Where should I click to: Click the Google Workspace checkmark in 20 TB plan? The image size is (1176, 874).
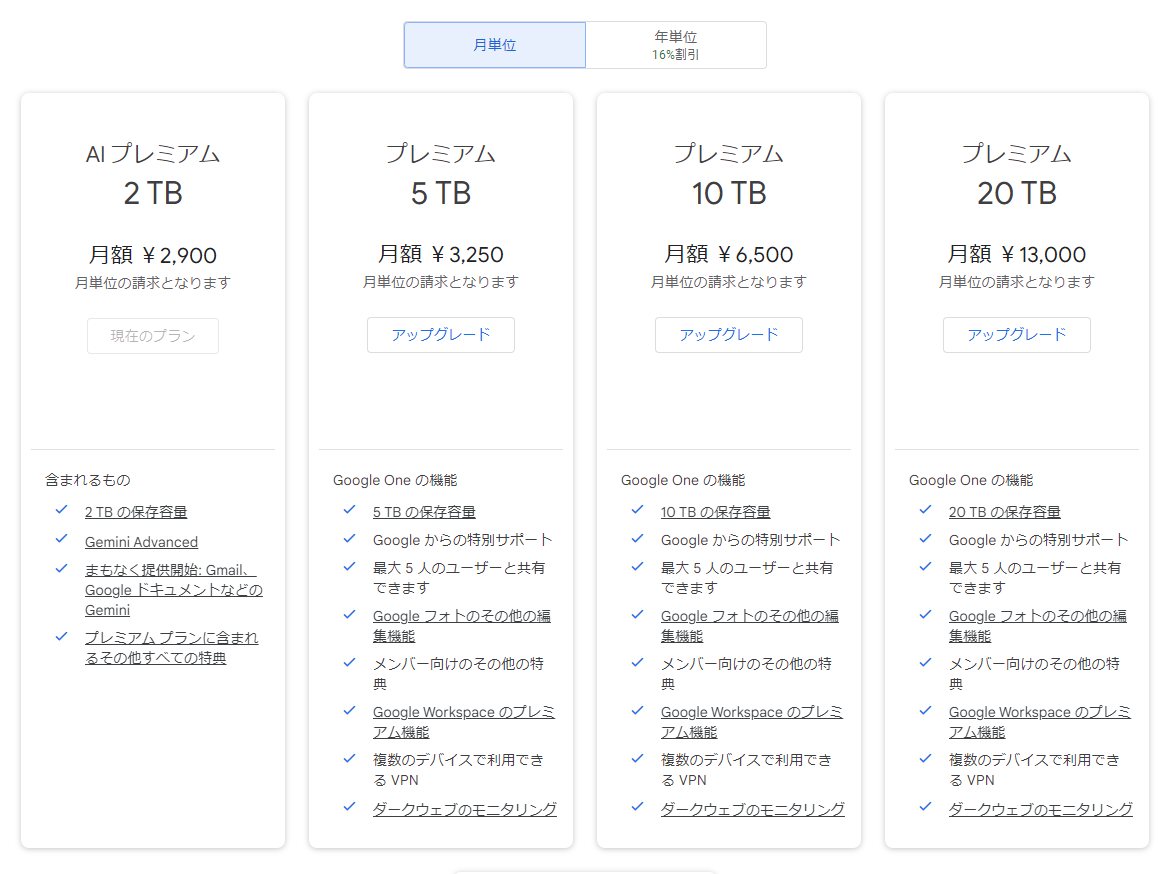point(926,710)
